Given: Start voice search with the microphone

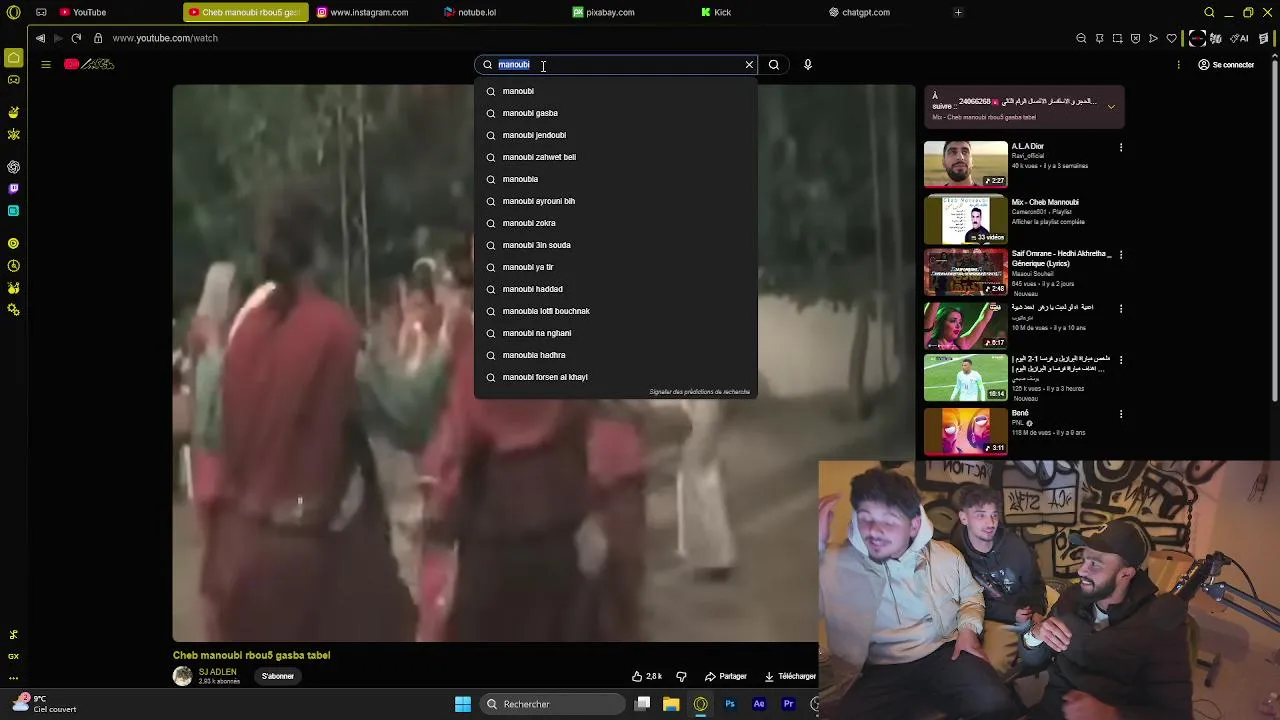Looking at the screenshot, I should click(808, 65).
